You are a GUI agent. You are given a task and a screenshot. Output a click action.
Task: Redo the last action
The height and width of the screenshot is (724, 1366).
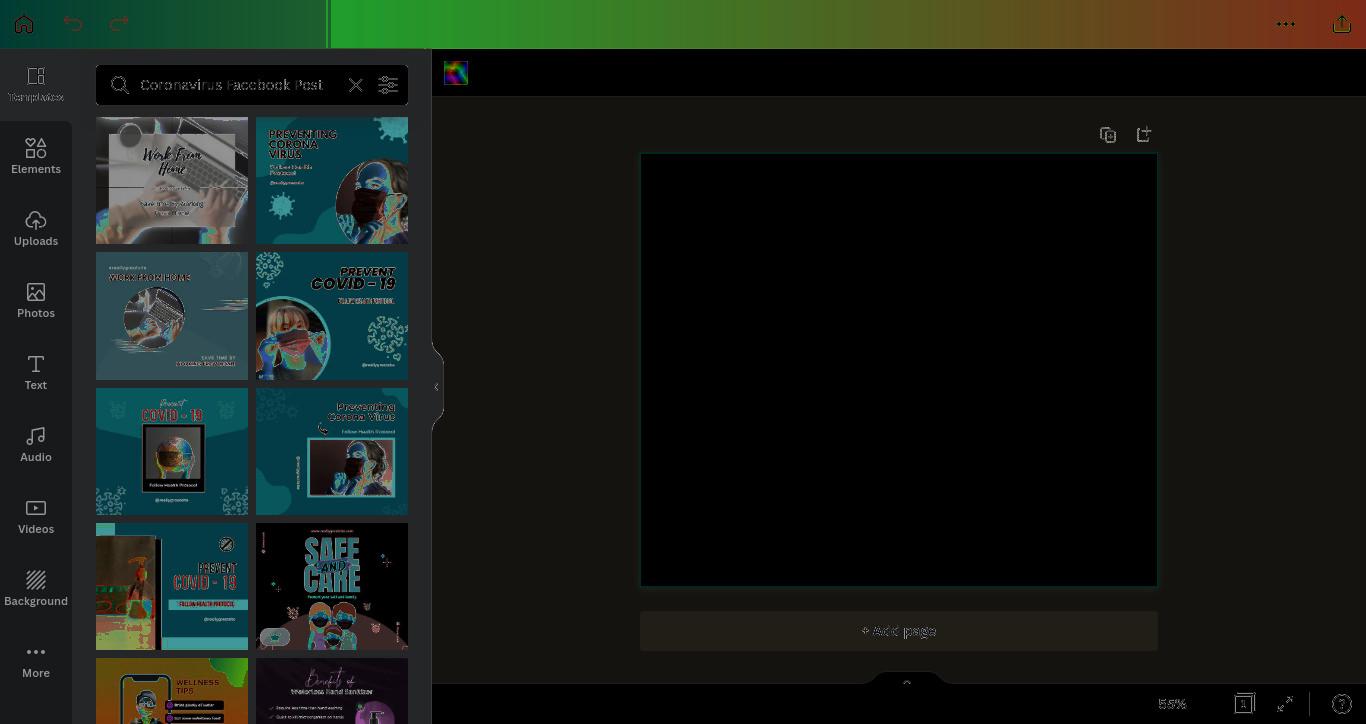tap(119, 24)
